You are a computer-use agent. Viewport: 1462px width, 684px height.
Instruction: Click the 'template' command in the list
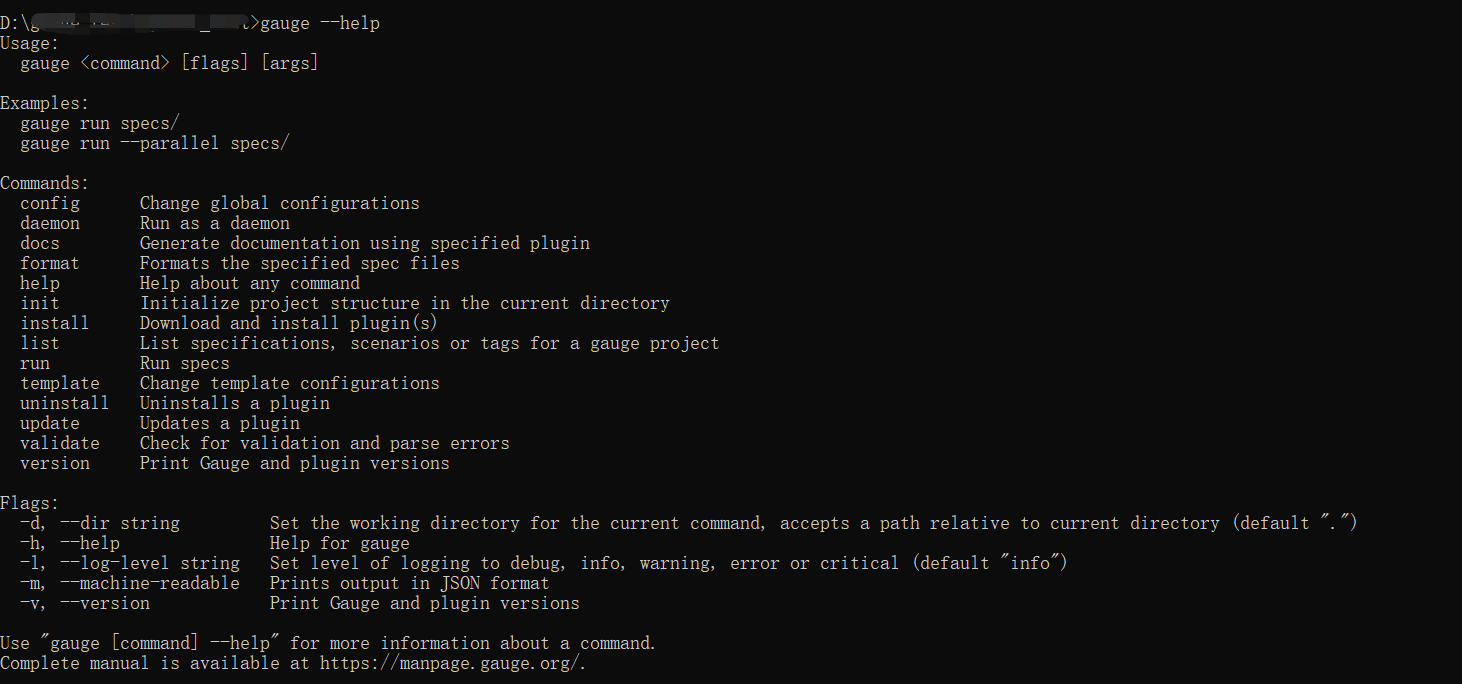[60, 383]
